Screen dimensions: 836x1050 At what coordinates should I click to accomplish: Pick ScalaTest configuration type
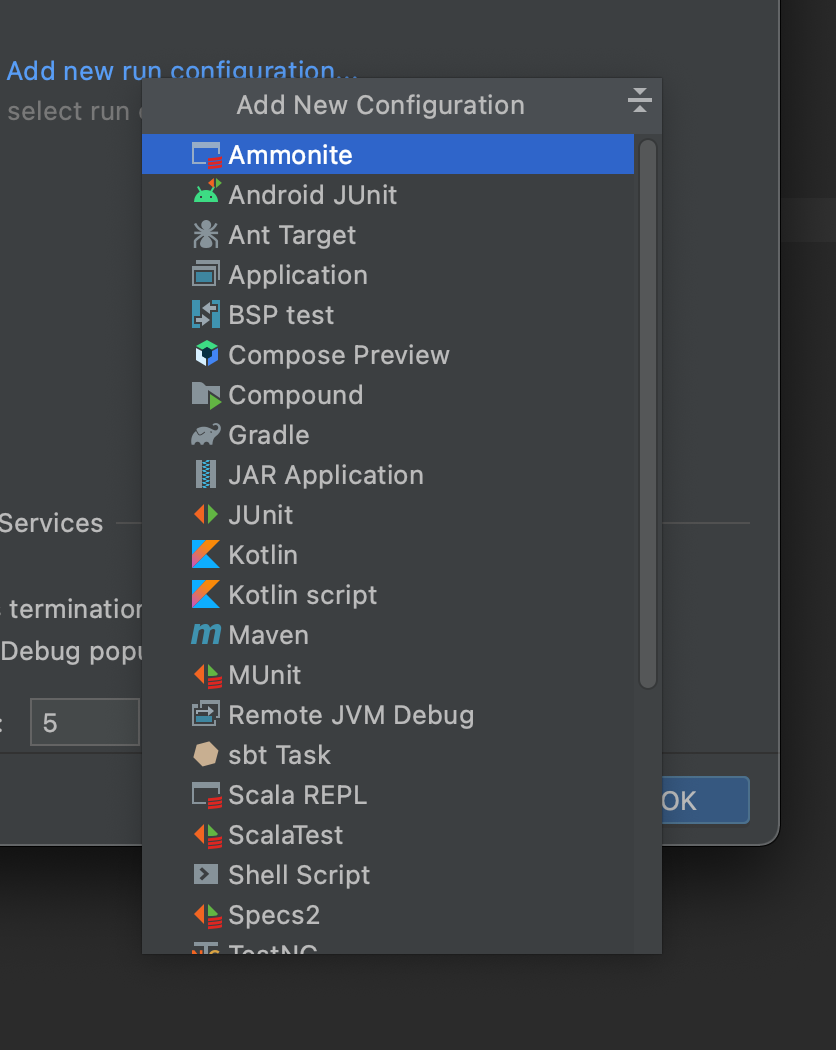click(388, 835)
